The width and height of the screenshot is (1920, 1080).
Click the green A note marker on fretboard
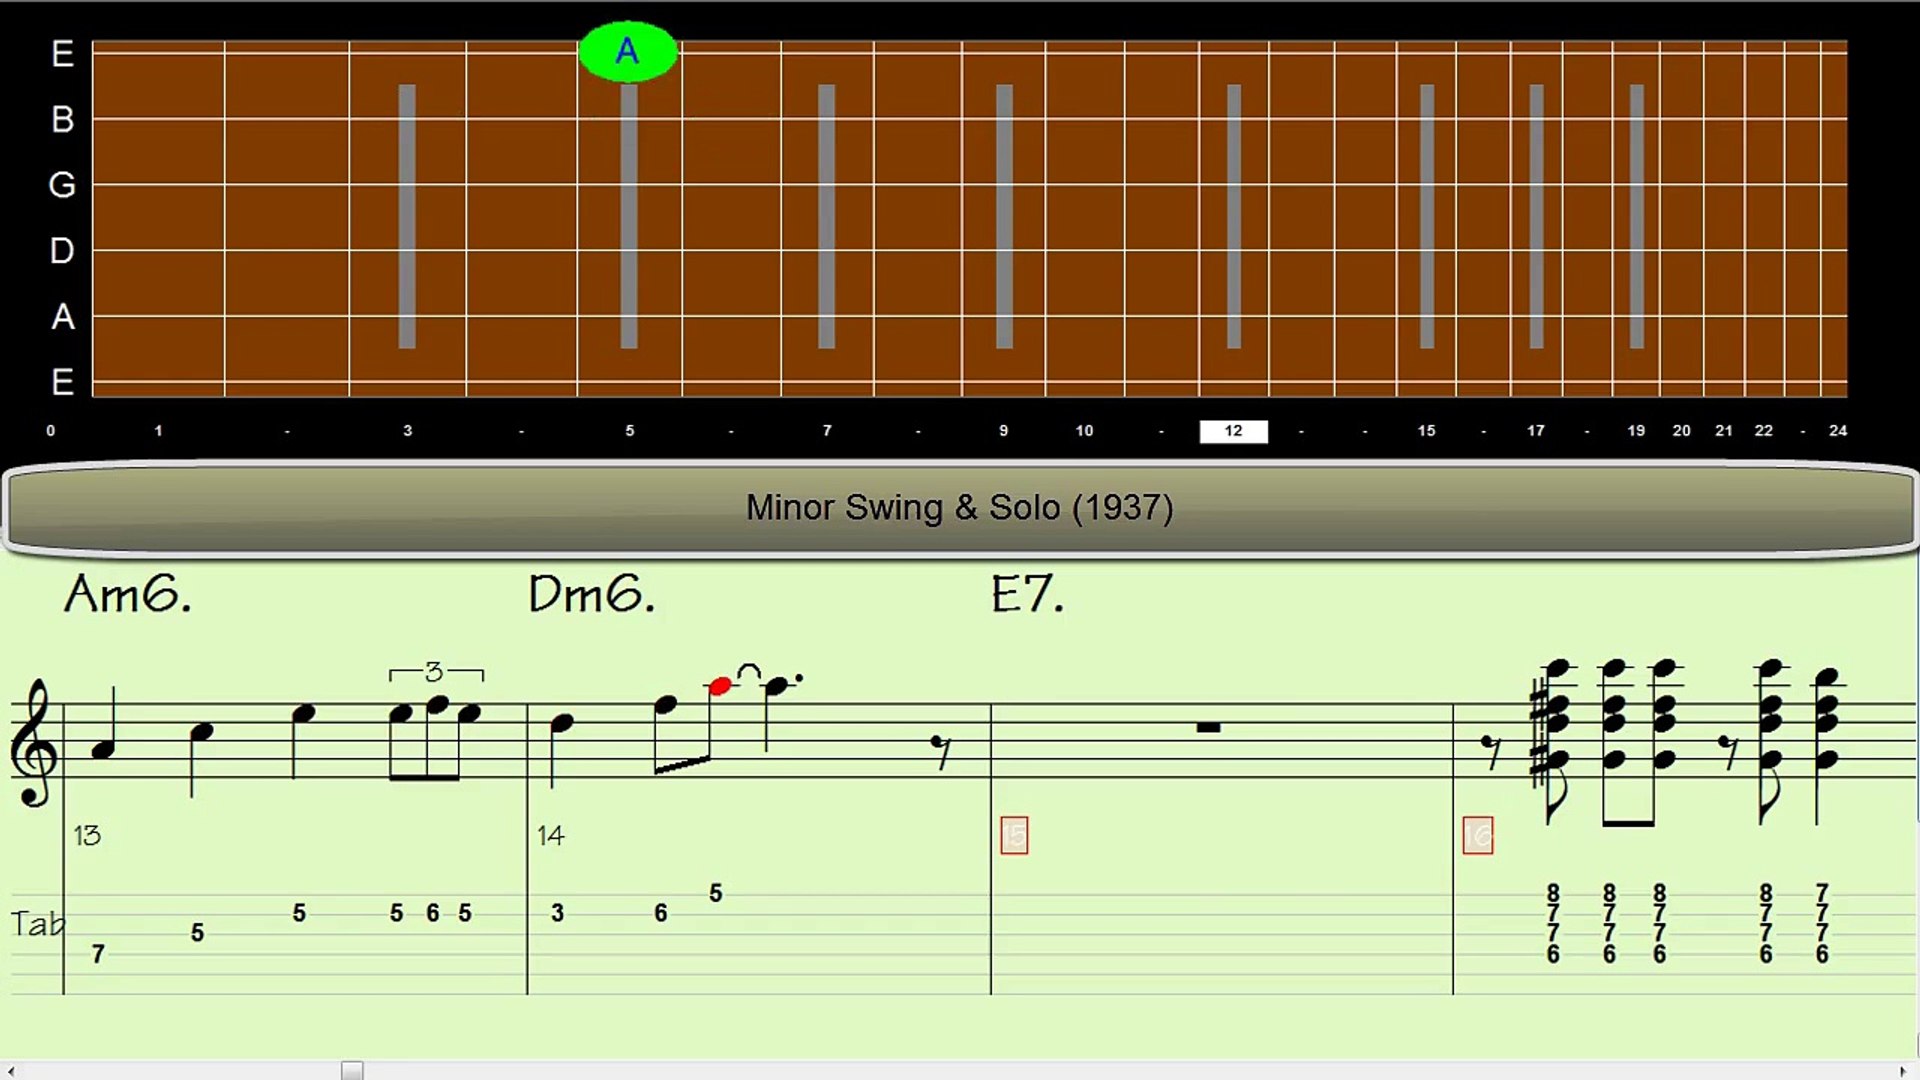[628, 51]
